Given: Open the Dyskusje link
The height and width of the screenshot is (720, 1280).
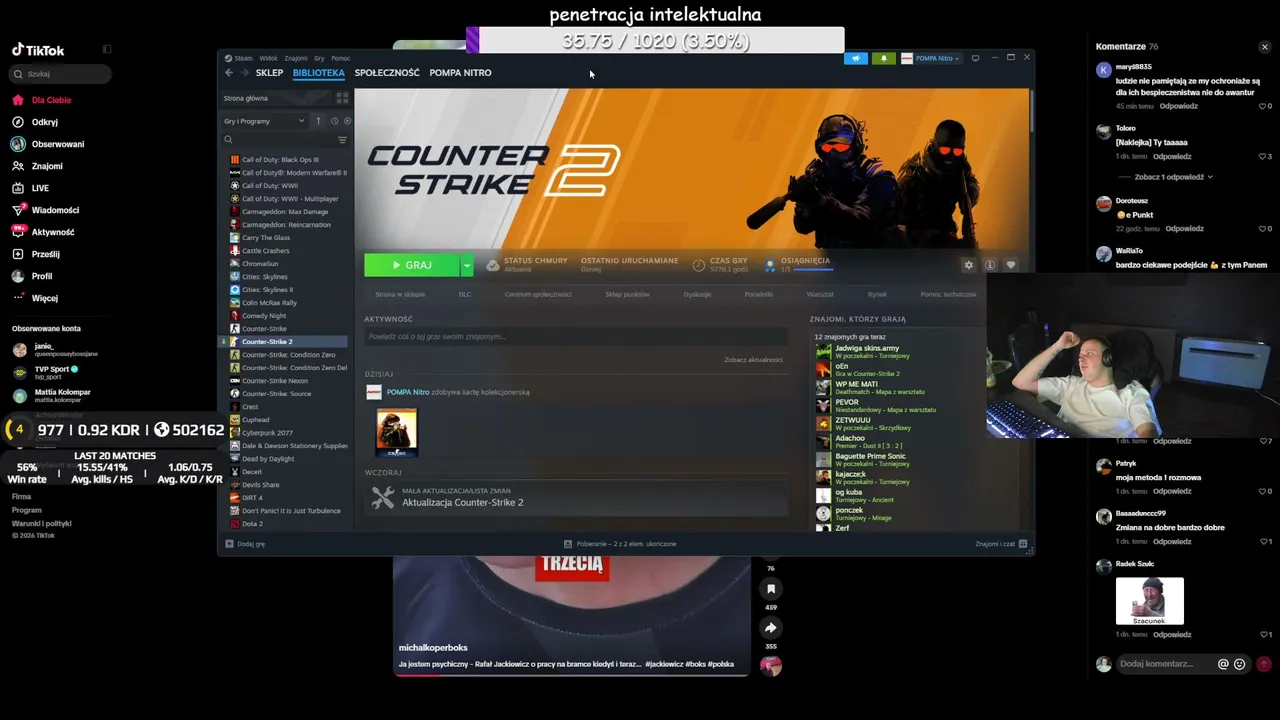Looking at the screenshot, I should coord(697,294).
